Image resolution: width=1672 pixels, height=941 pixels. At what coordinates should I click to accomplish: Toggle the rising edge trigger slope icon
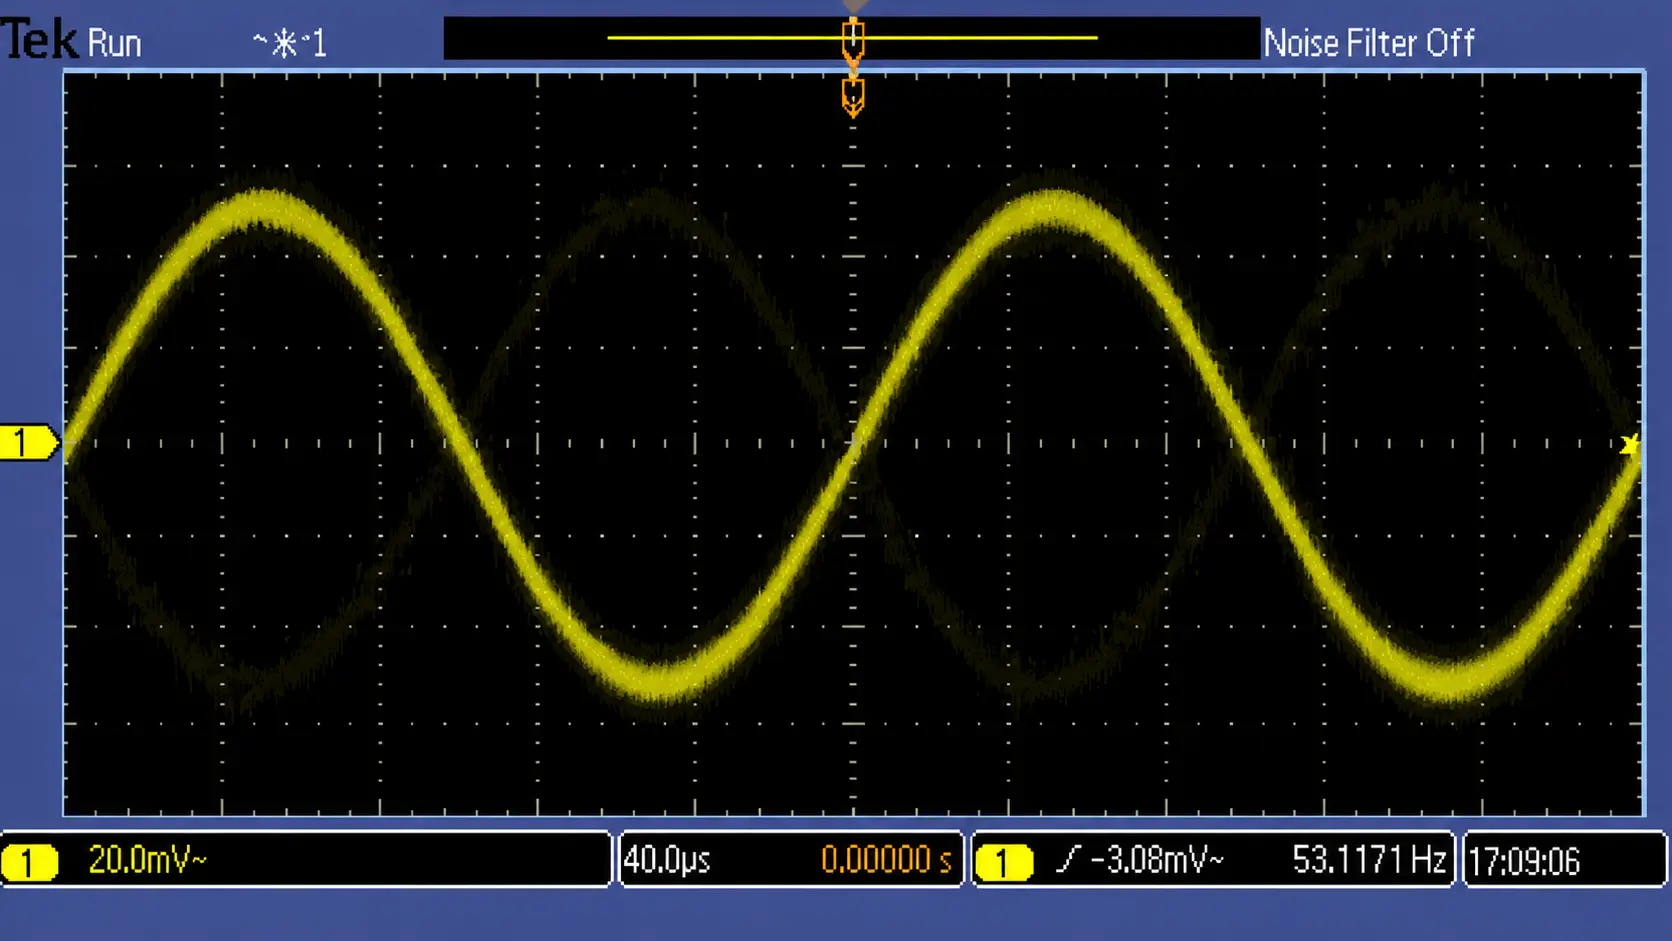[x=1069, y=859]
